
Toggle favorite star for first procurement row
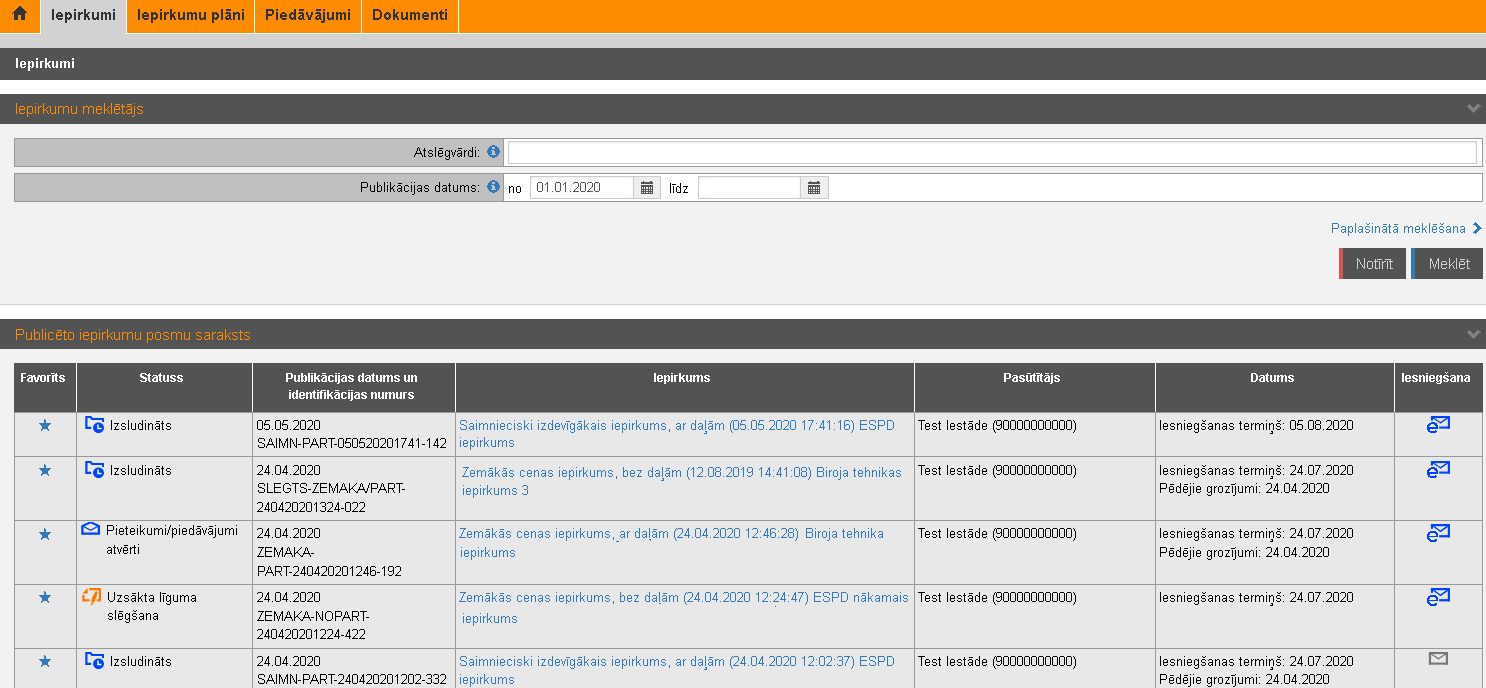click(44, 426)
